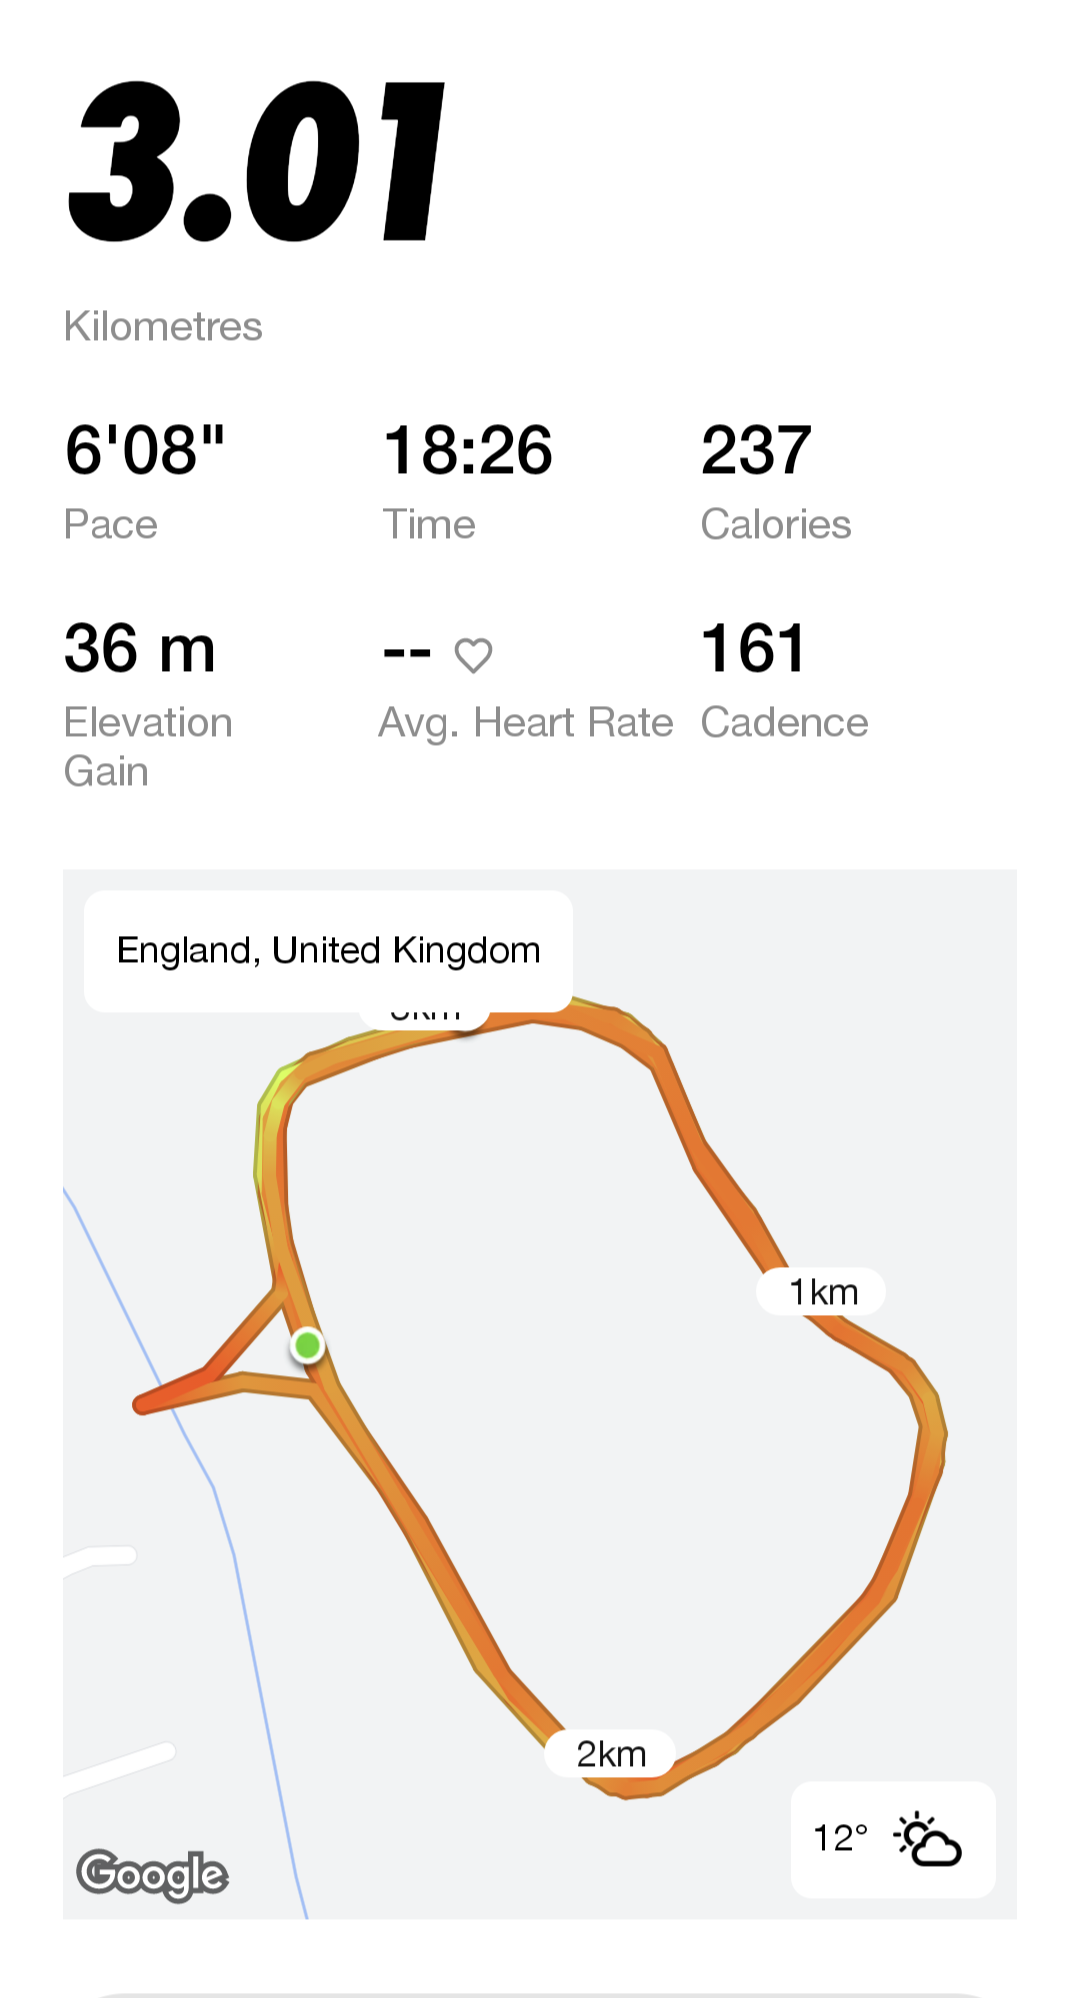Tap the 36 m elevation gain value
Image resolution: width=1080 pixels, height=1998 pixels.
click(x=140, y=648)
